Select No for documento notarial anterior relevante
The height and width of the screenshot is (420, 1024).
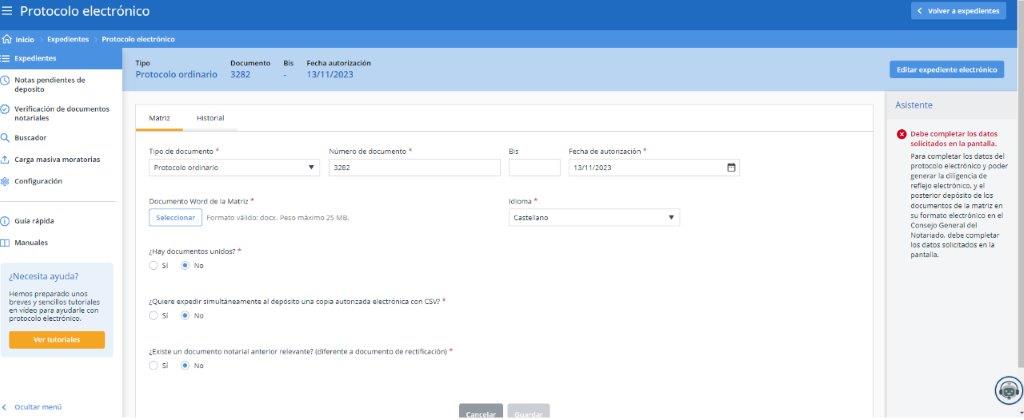coord(185,365)
